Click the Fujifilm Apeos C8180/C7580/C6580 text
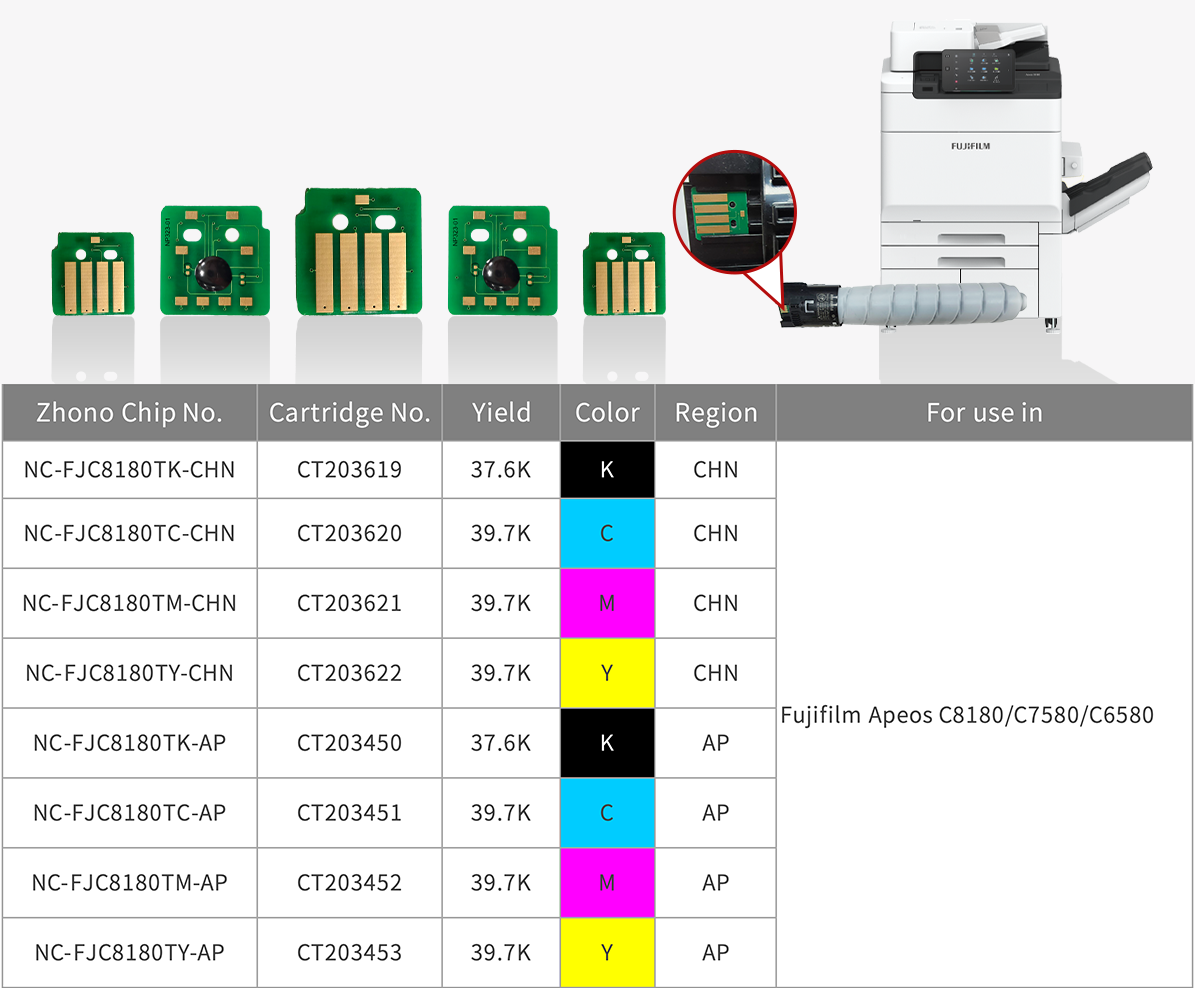Screen dimensions: 1195x988 coord(967,715)
